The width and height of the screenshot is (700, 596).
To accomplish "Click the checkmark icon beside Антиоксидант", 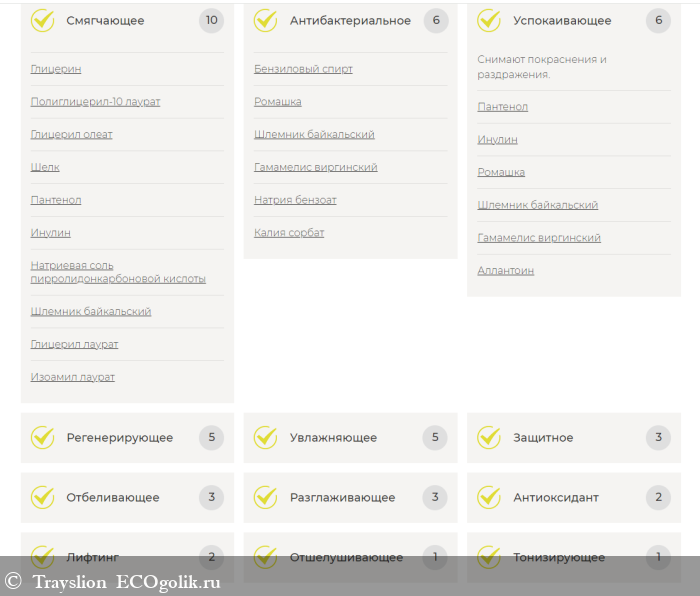I will 489,497.
